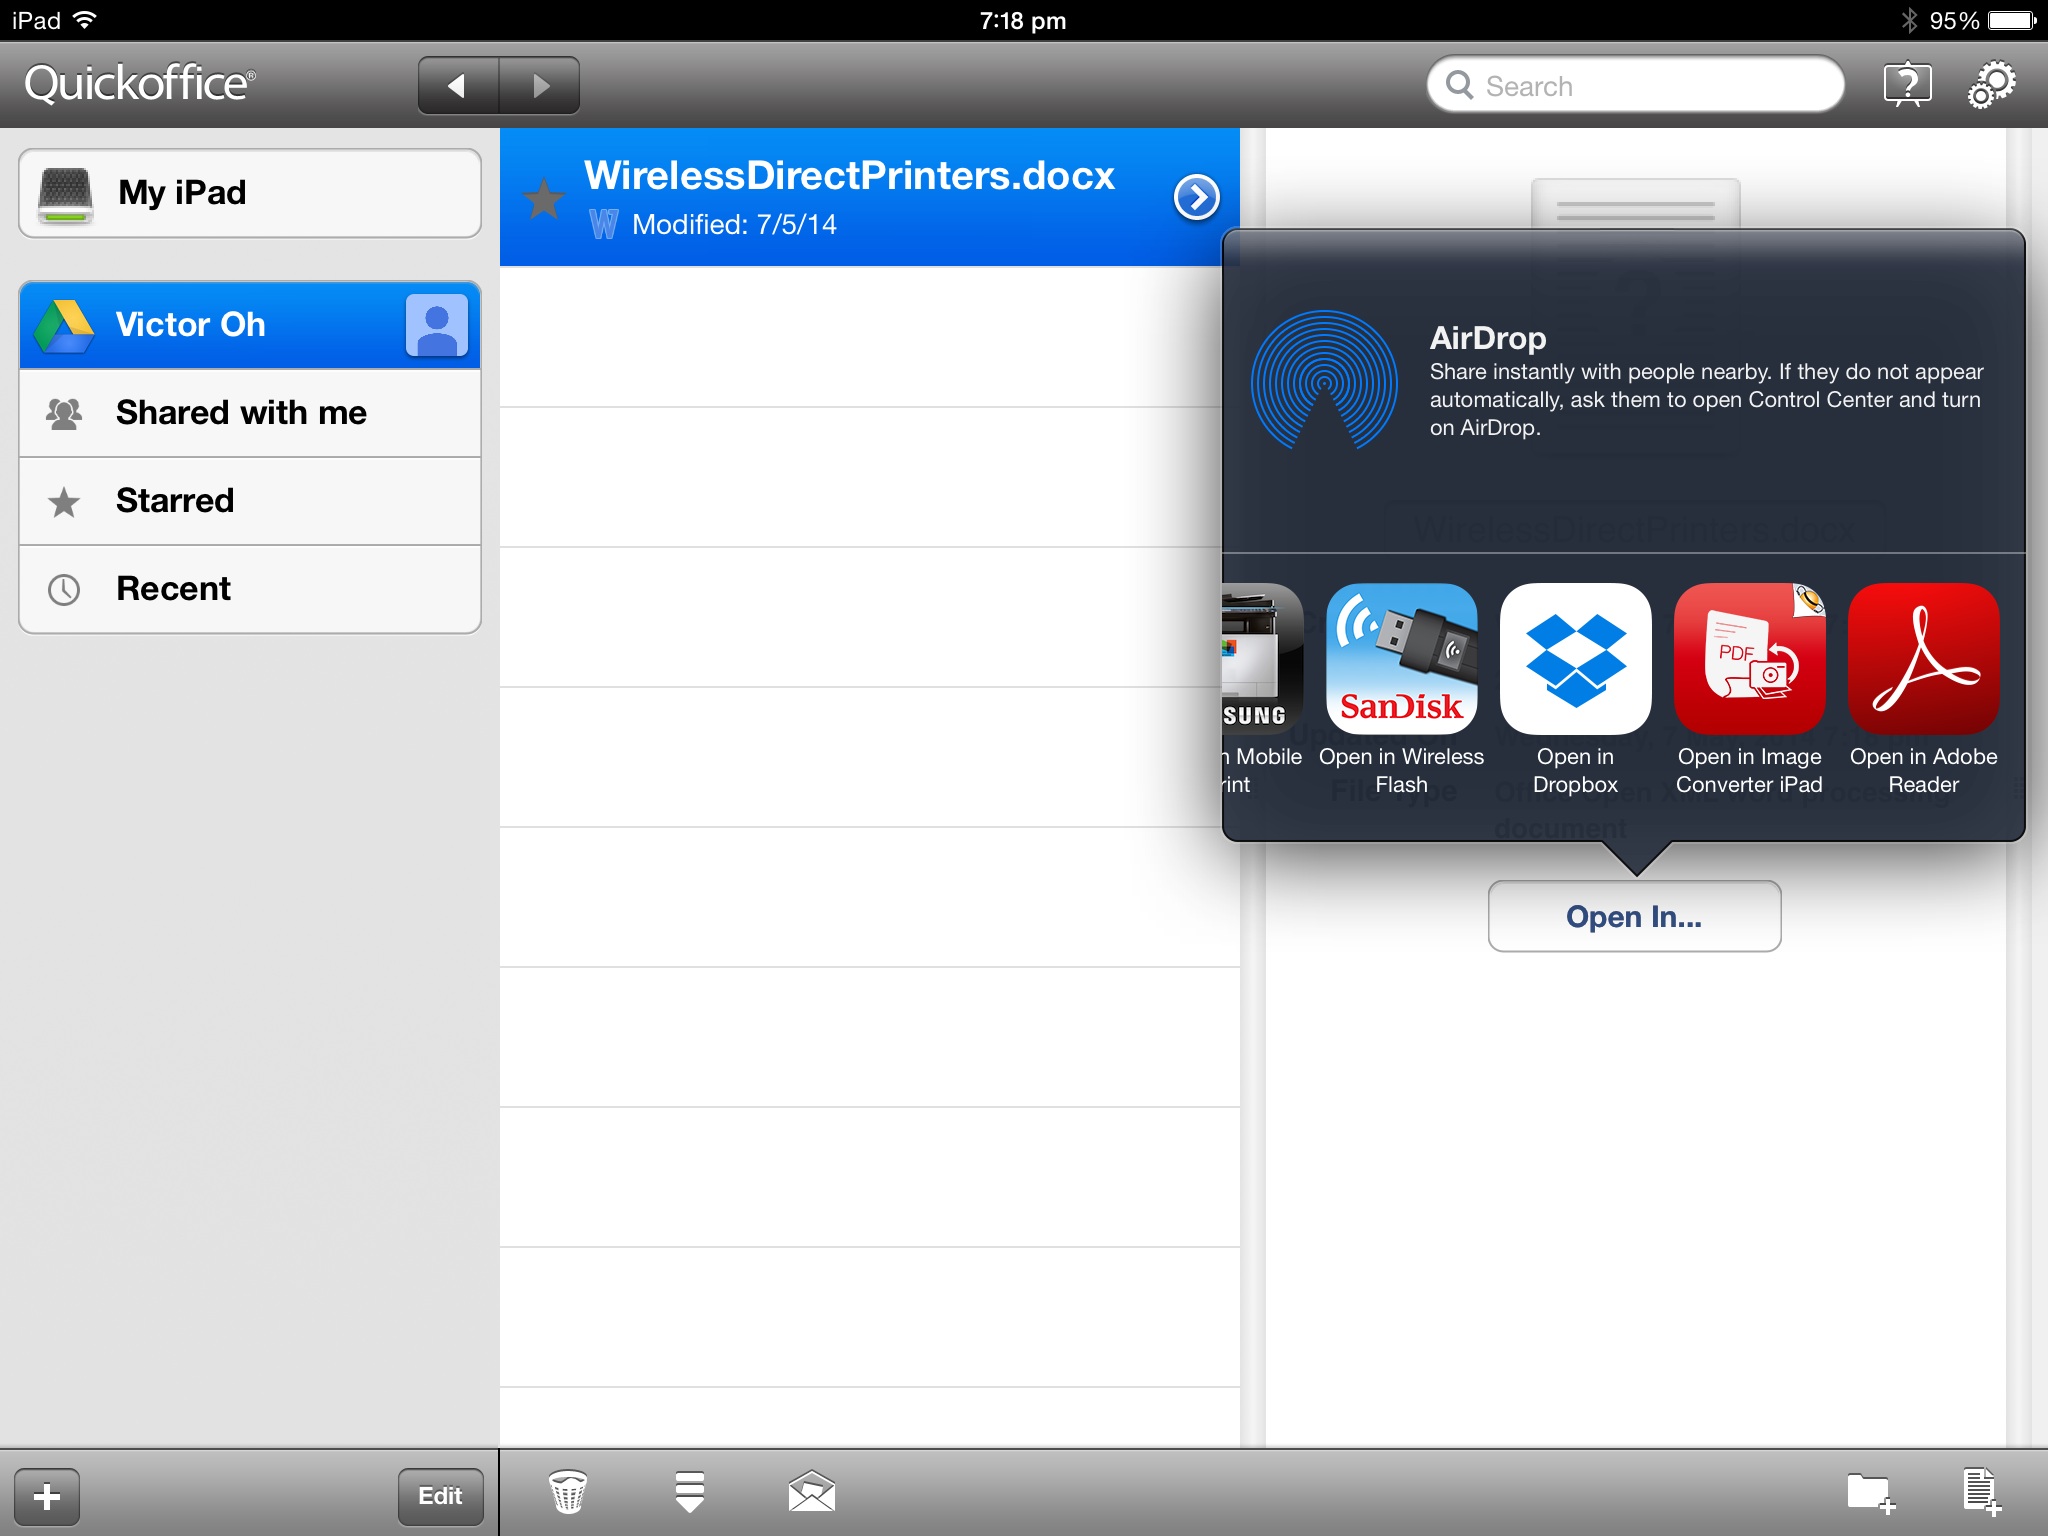Choose Image Converter iPad app icon
Viewport: 2048px width, 1536px height.
pos(1749,659)
